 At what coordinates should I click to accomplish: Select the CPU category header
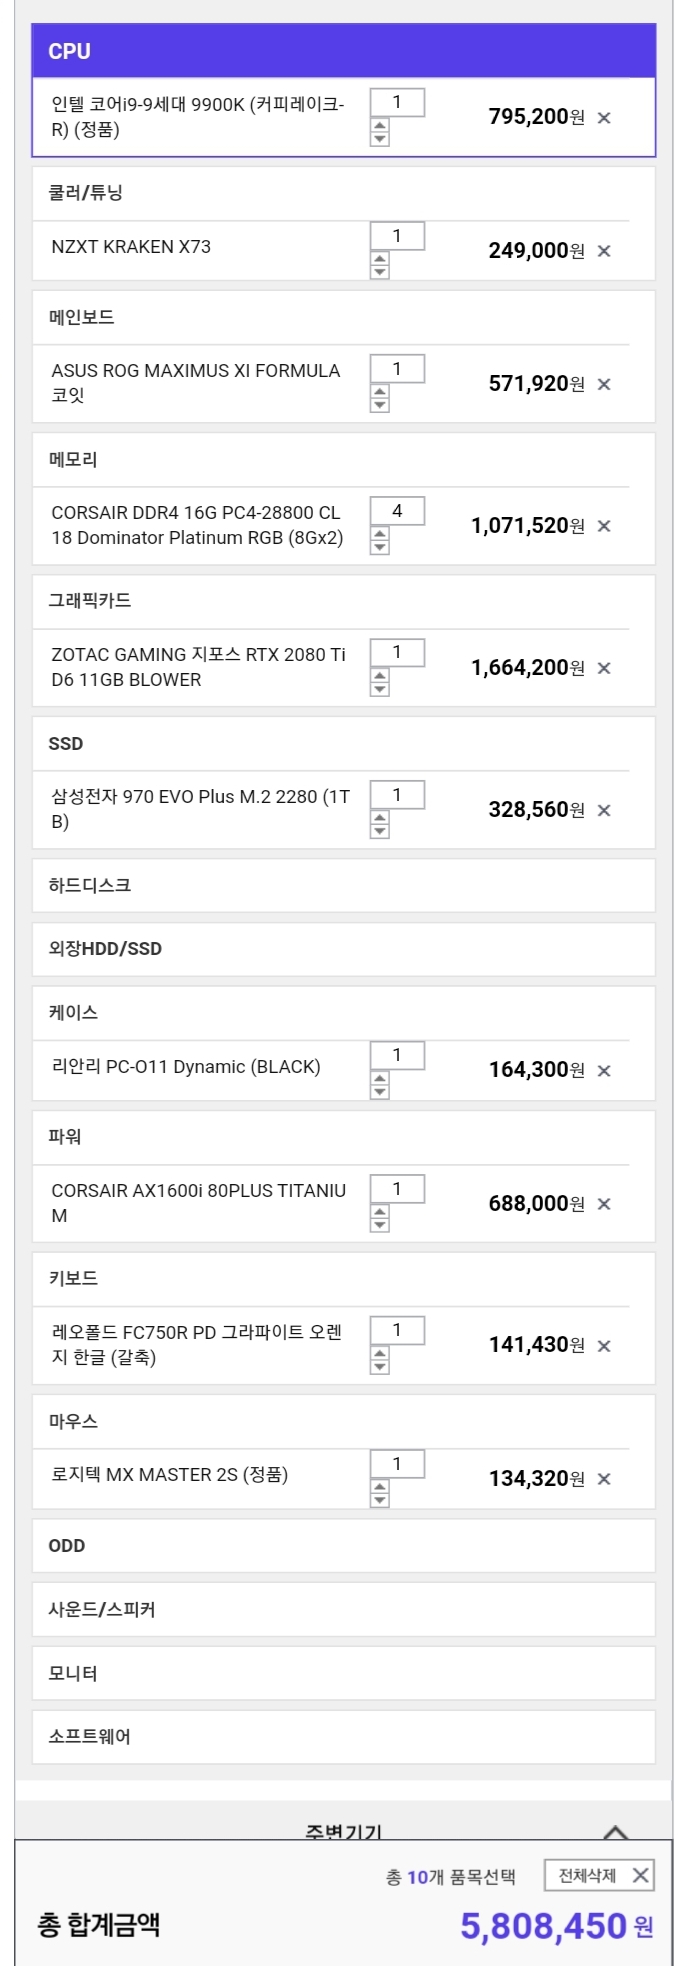tap(343, 51)
